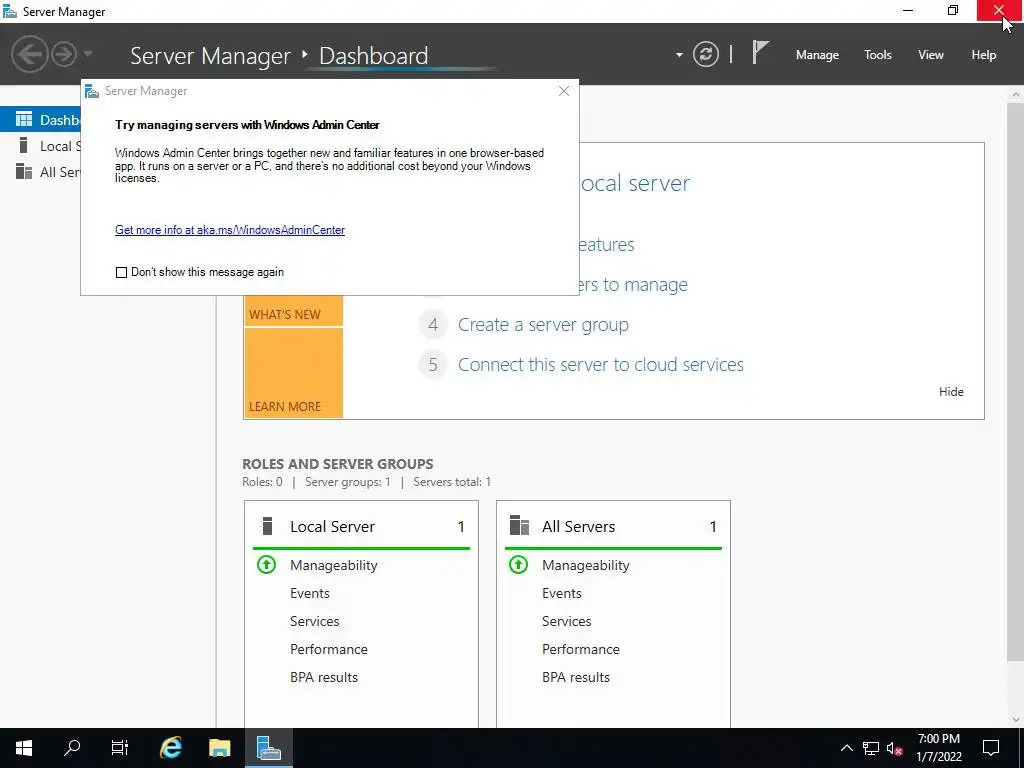Click the LEARN MORE tile
The width and height of the screenshot is (1024, 768).
point(293,373)
